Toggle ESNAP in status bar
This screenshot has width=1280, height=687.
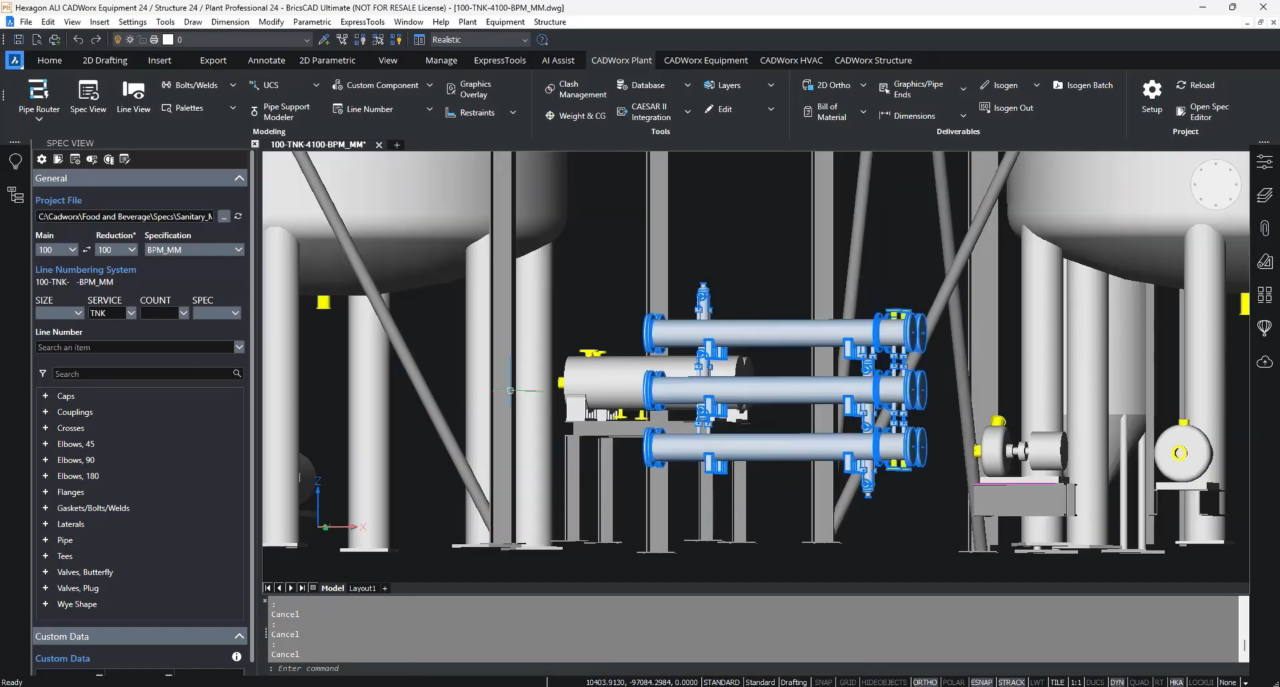981,682
